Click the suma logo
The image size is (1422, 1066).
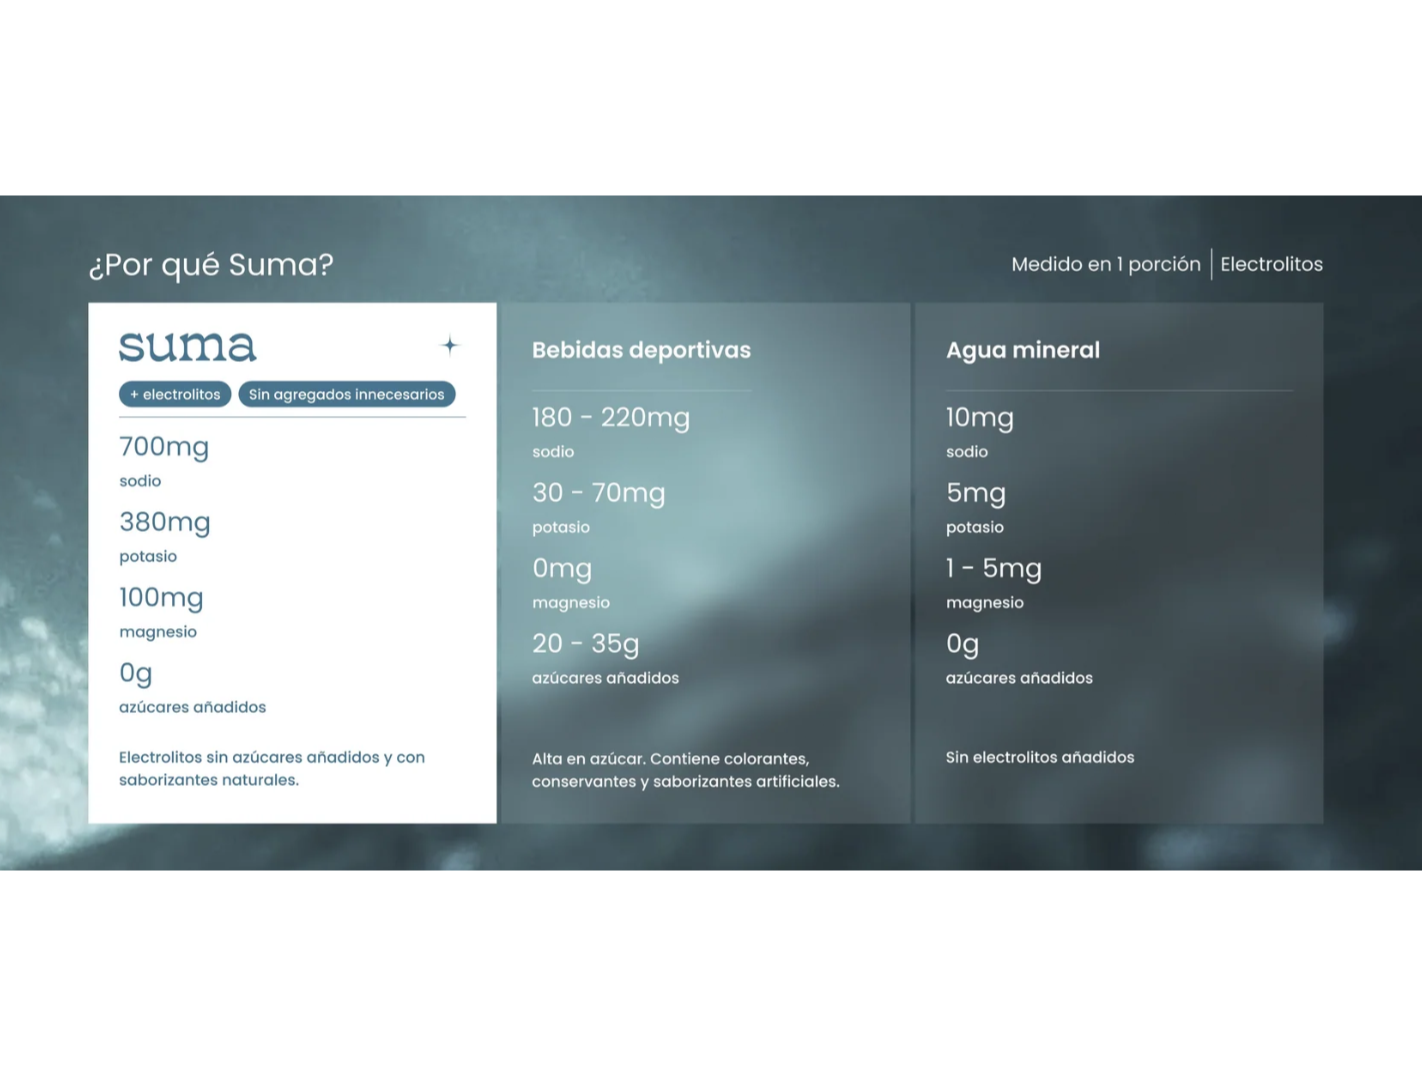click(x=188, y=346)
